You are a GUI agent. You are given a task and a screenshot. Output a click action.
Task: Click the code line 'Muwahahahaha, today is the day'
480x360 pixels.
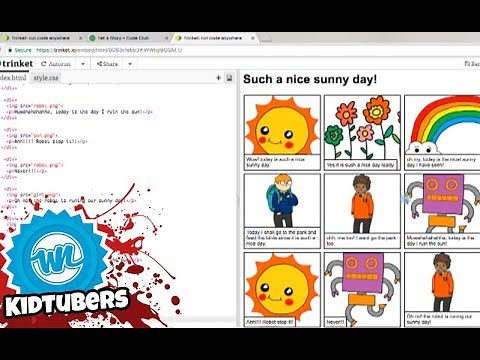(79, 112)
